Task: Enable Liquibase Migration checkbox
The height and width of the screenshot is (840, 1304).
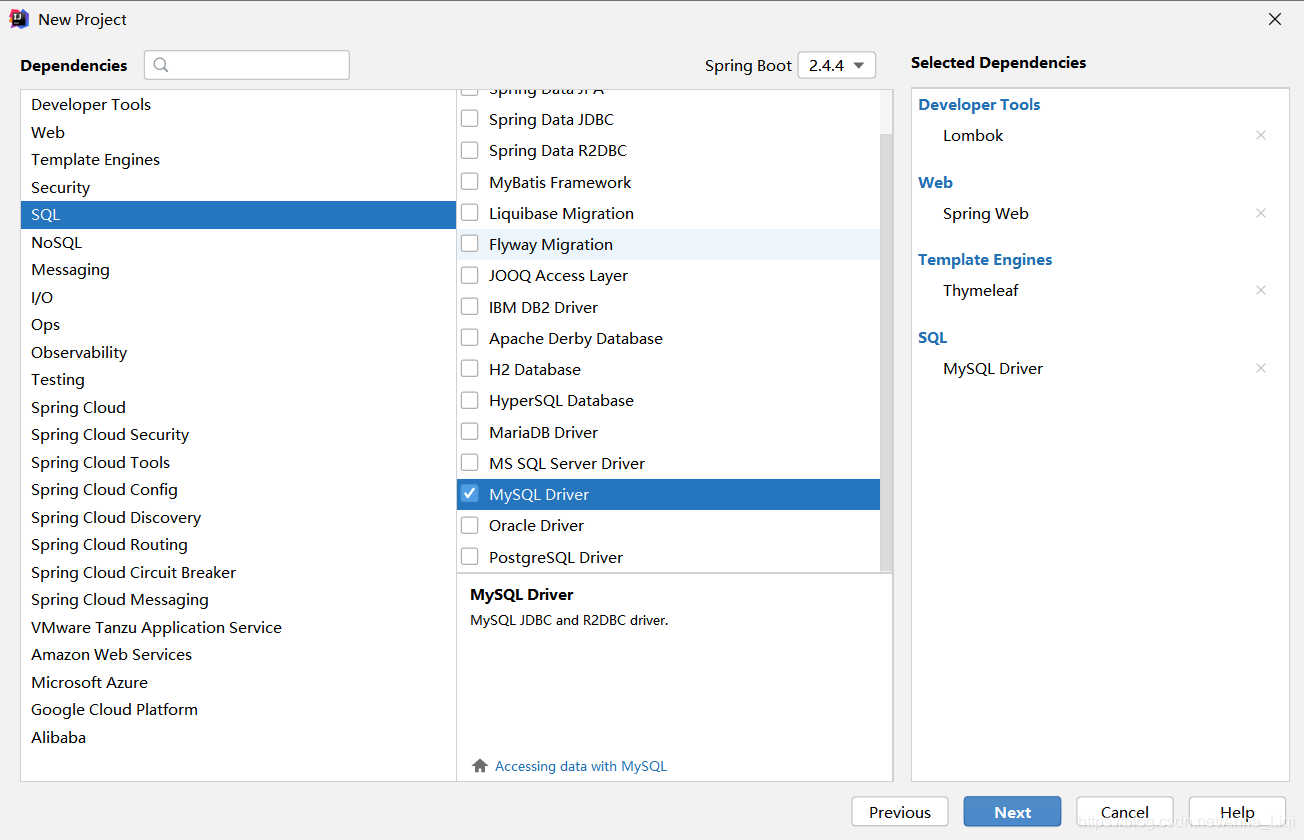Action: (x=469, y=213)
